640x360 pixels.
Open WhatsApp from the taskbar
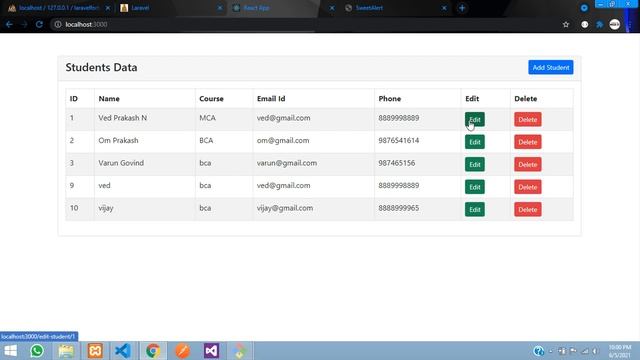(x=37, y=351)
